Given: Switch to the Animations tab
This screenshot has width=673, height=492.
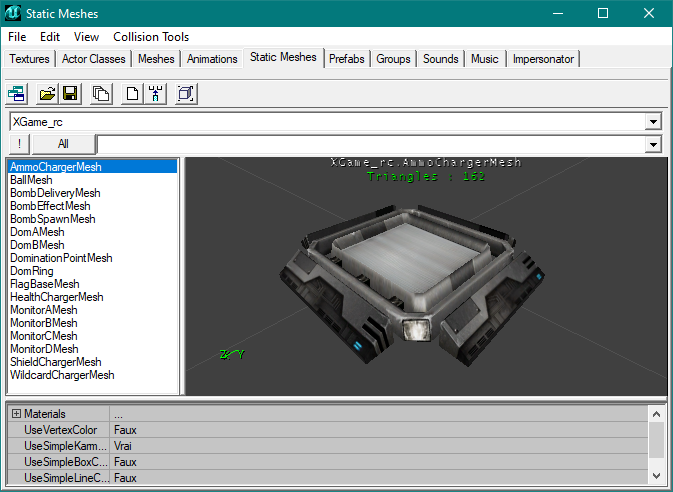Looking at the screenshot, I should (212, 59).
